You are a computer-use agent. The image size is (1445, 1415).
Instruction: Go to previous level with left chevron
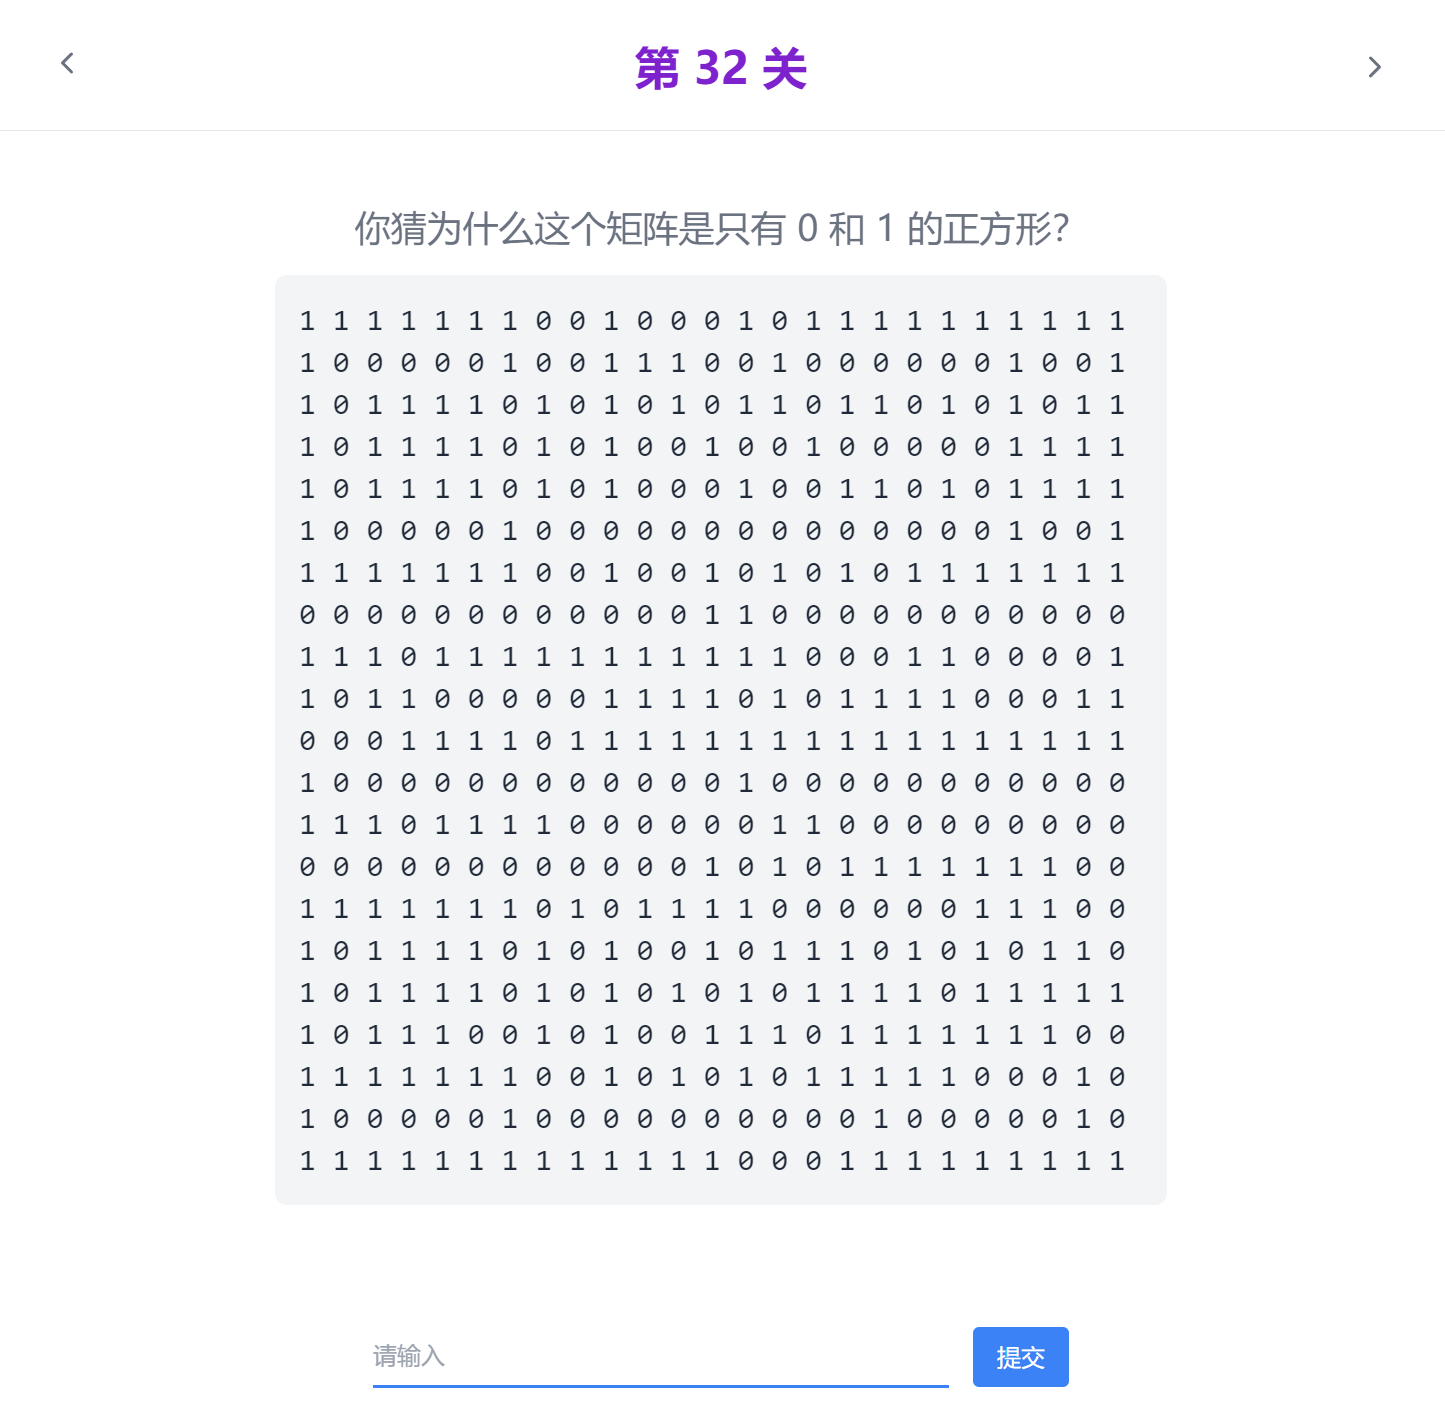67,64
